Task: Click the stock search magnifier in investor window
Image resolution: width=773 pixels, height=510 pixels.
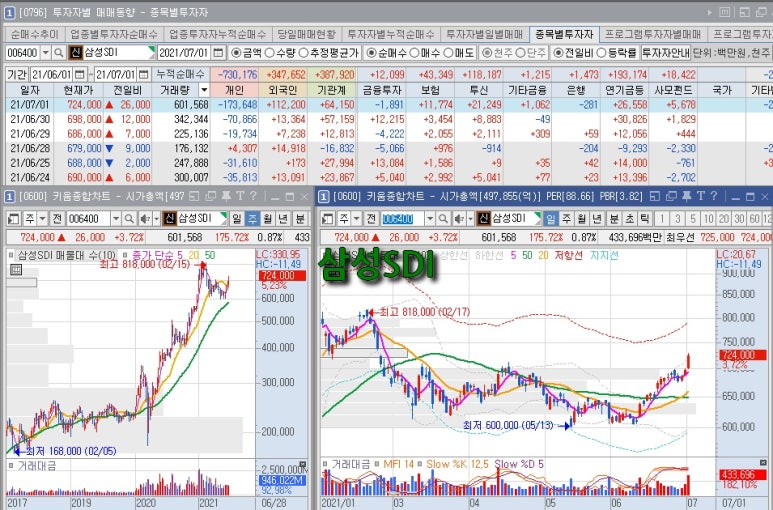Action: click(x=59, y=52)
